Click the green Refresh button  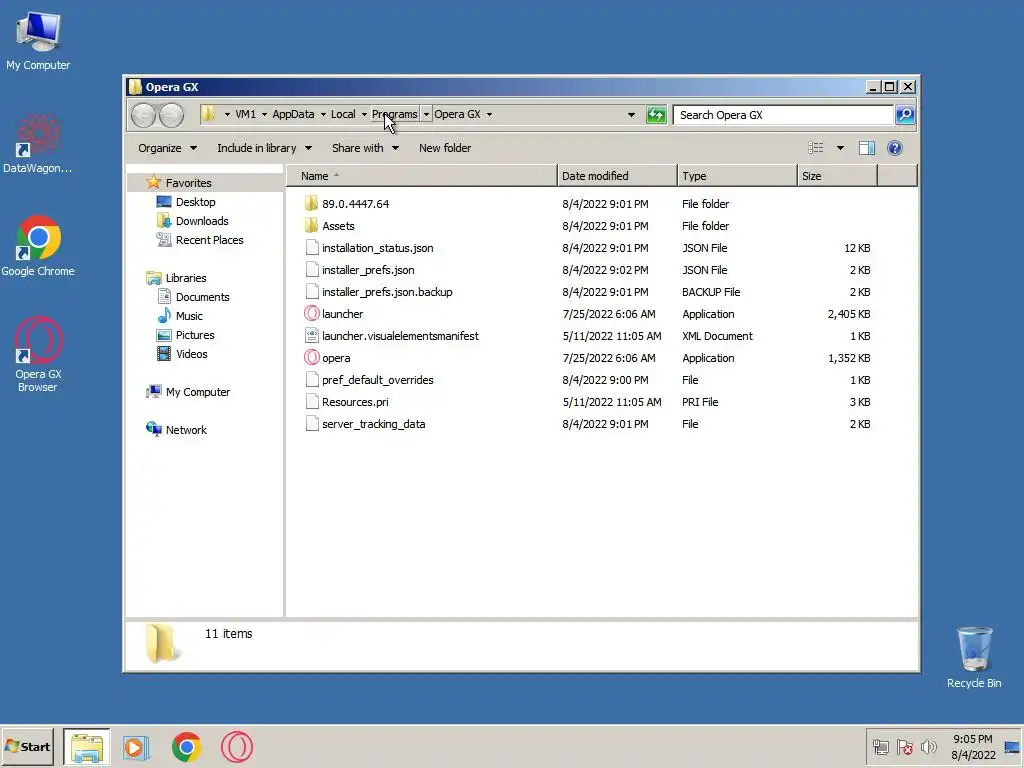[656, 115]
